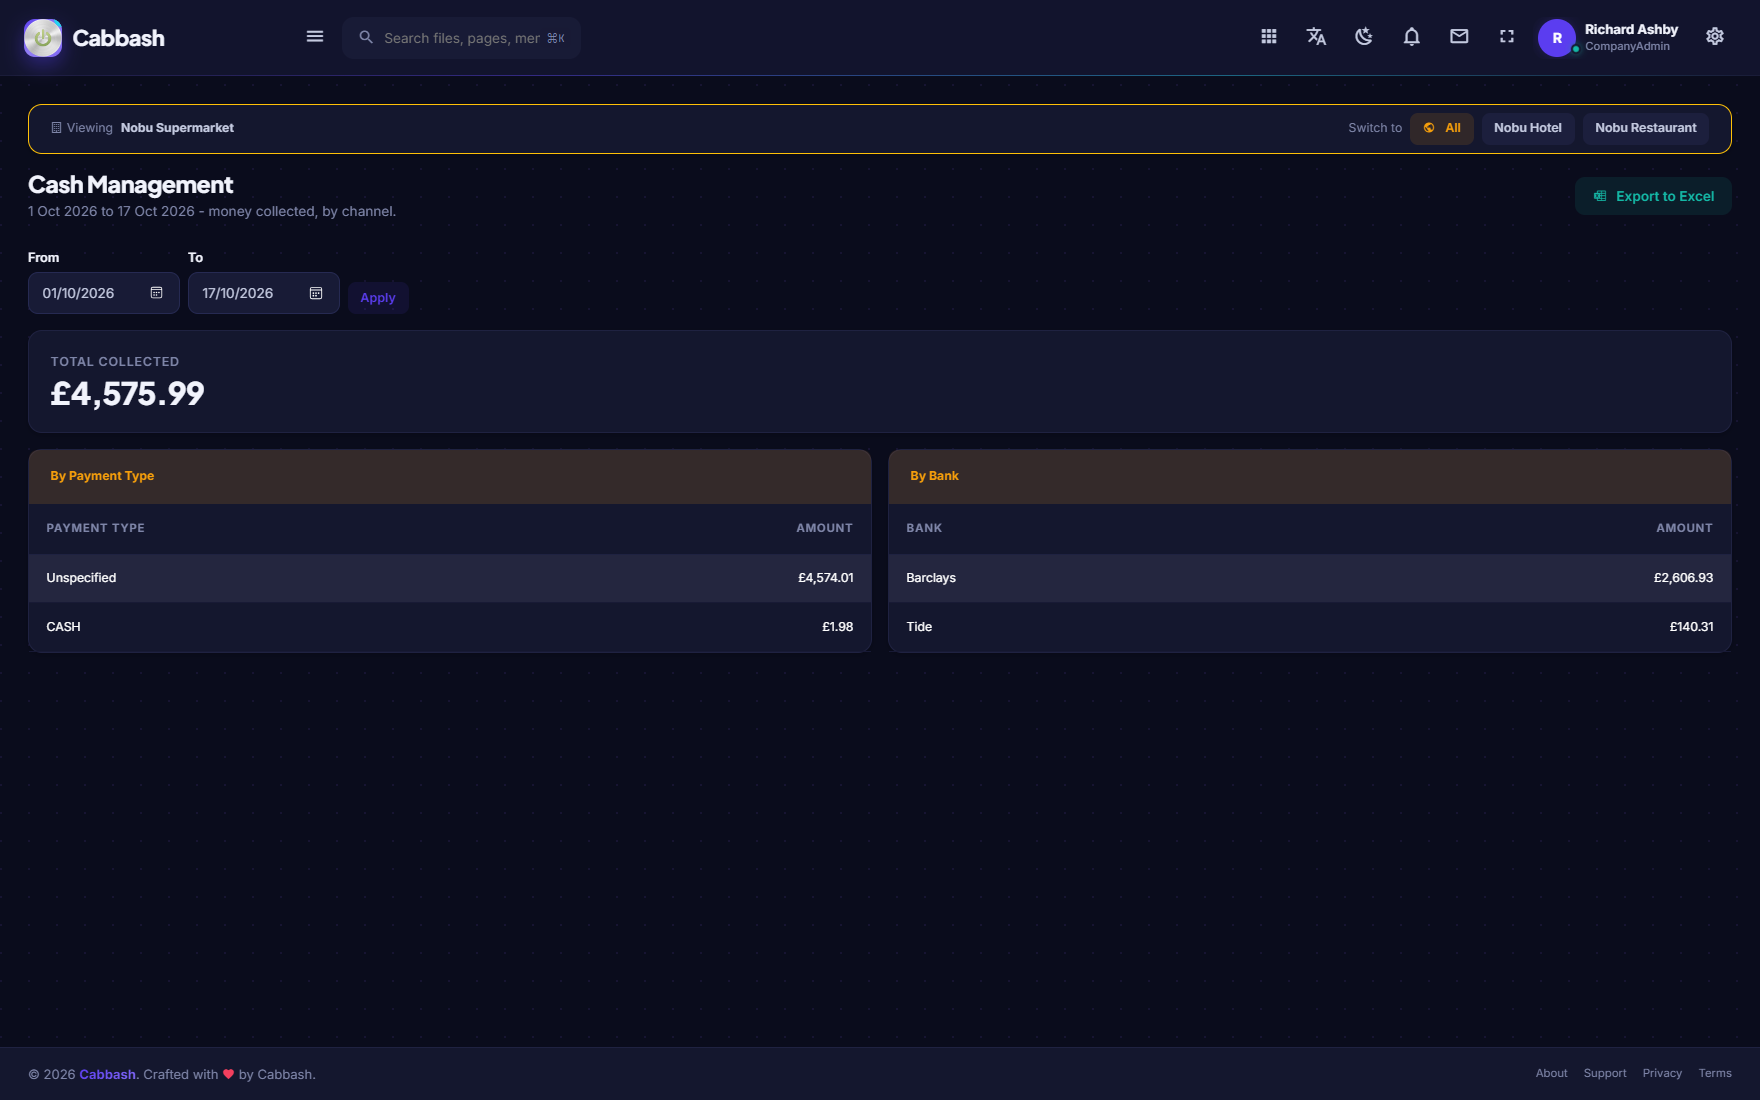Click the Nobu Supermarket viewing label
The width and height of the screenshot is (1760, 1100).
(177, 128)
